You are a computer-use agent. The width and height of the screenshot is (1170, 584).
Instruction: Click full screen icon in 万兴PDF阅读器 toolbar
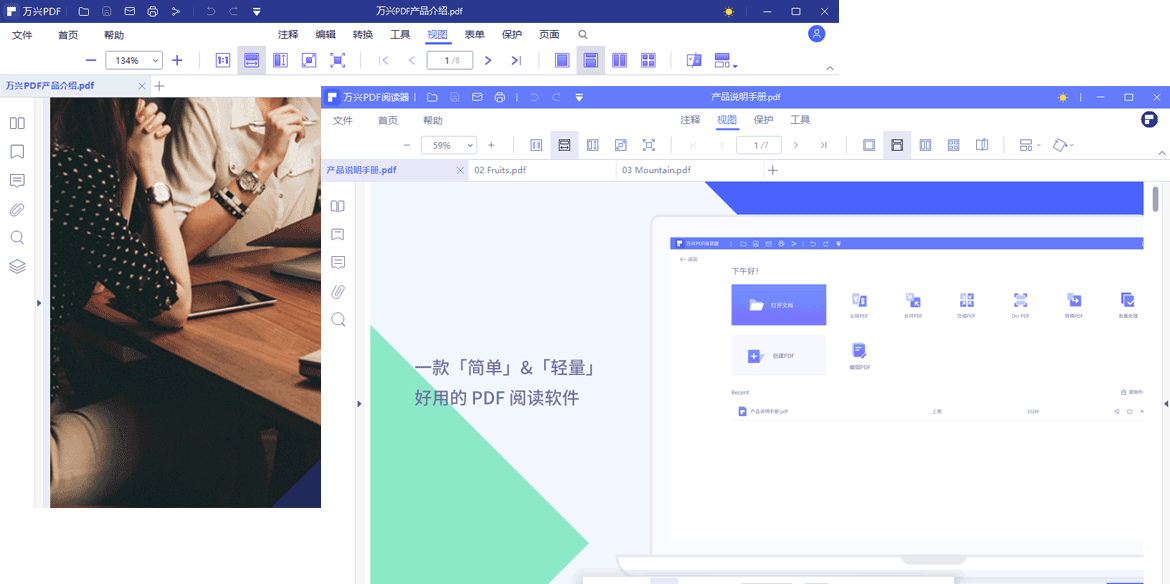pyautogui.click(x=649, y=145)
